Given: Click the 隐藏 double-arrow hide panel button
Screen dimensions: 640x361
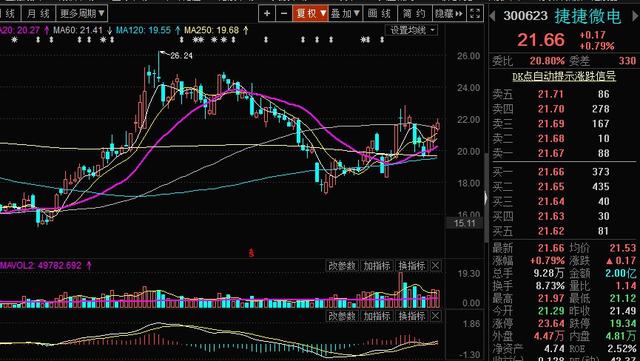Looking at the screenshot, I should coord(449,14).
